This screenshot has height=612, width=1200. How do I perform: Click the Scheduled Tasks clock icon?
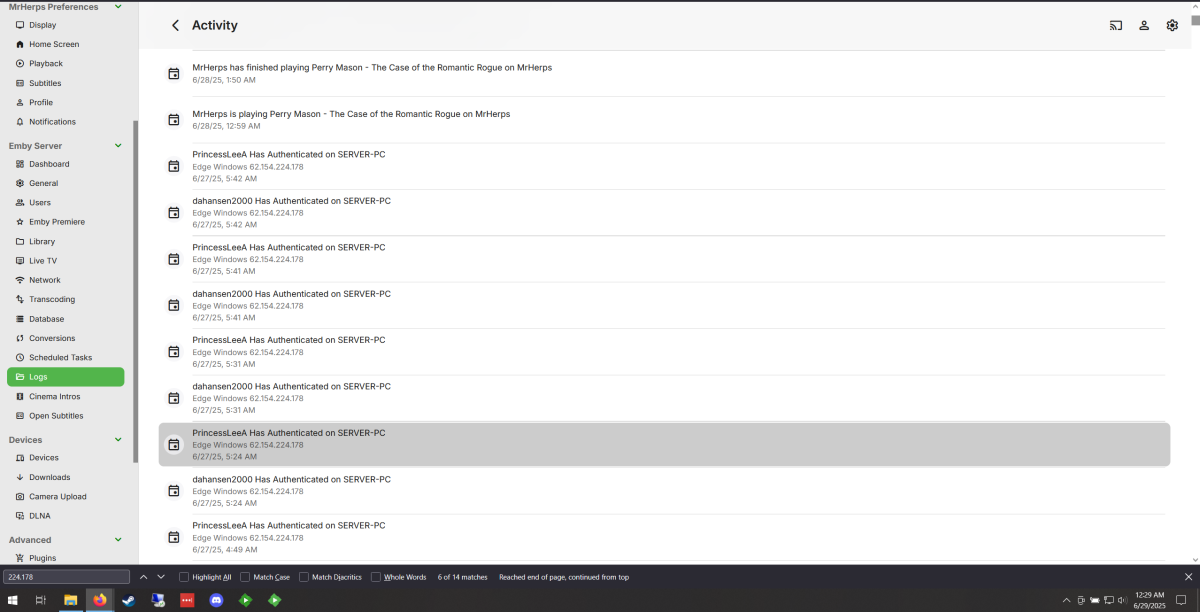20,357
